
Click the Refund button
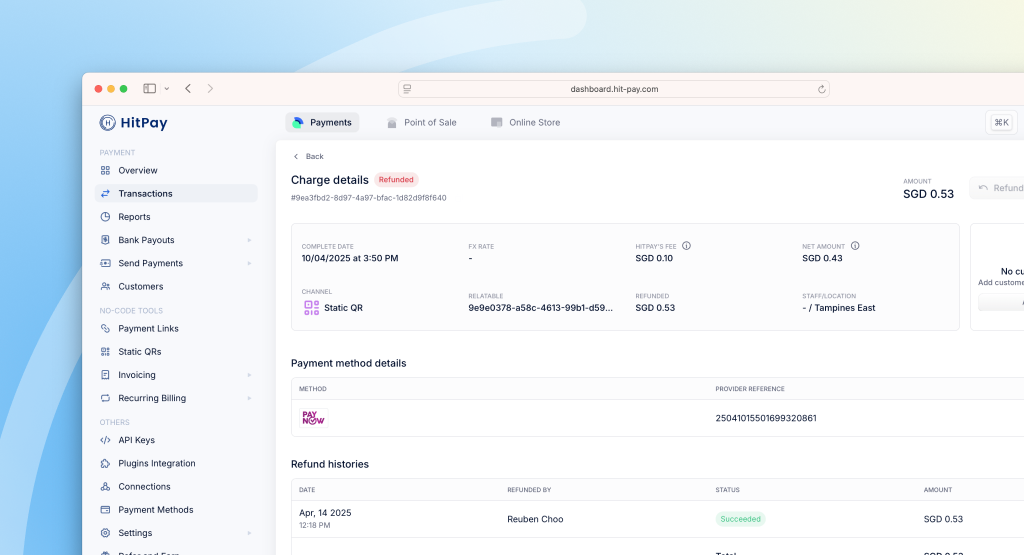coord(998,188)
